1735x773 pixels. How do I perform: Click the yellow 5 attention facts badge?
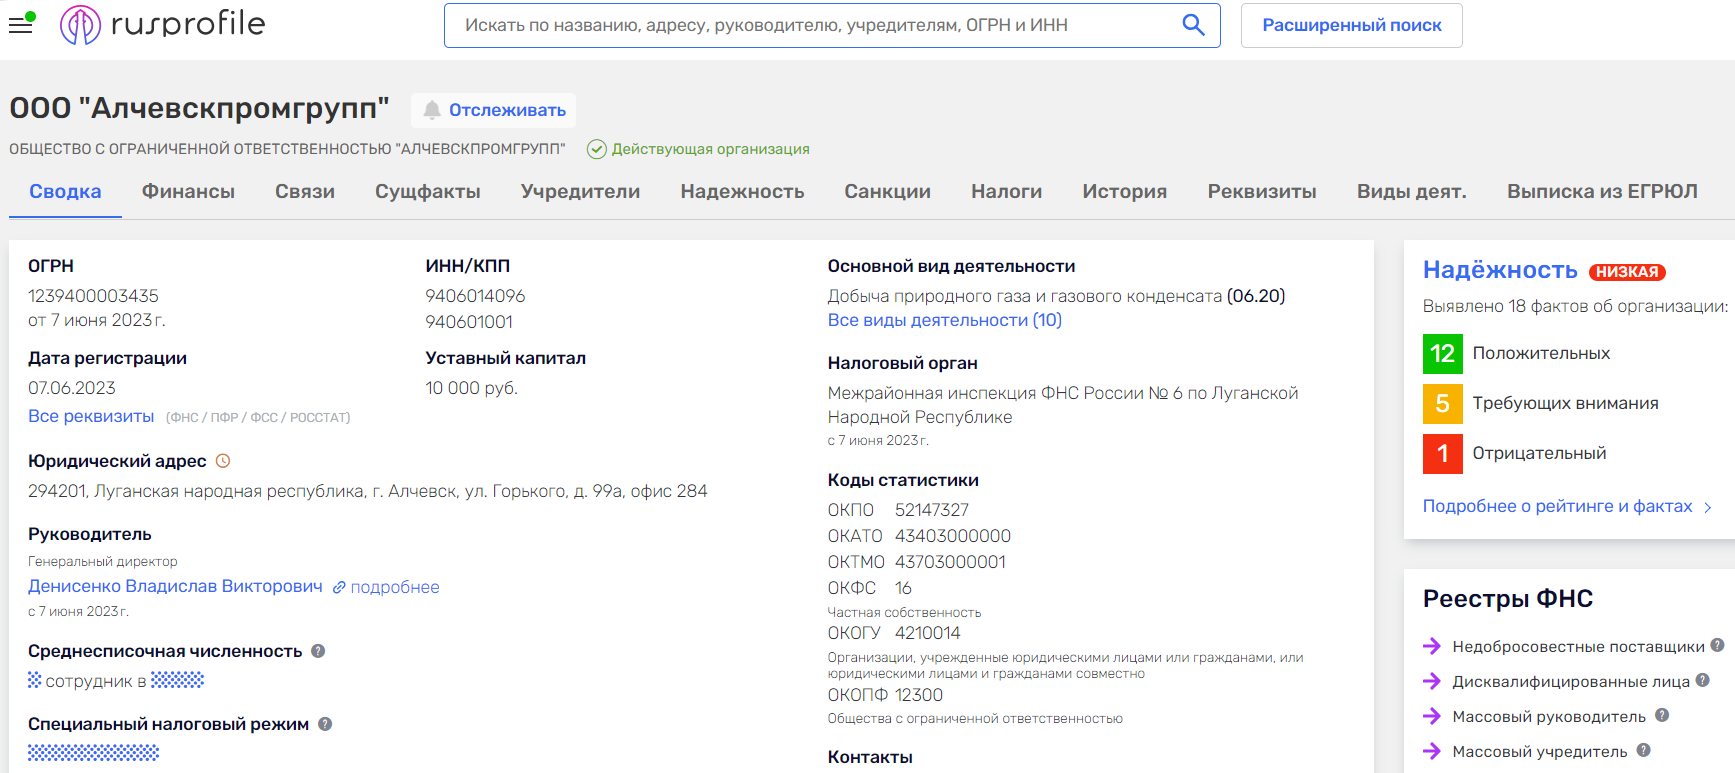pyautogui.click(x=1442, y=404)
